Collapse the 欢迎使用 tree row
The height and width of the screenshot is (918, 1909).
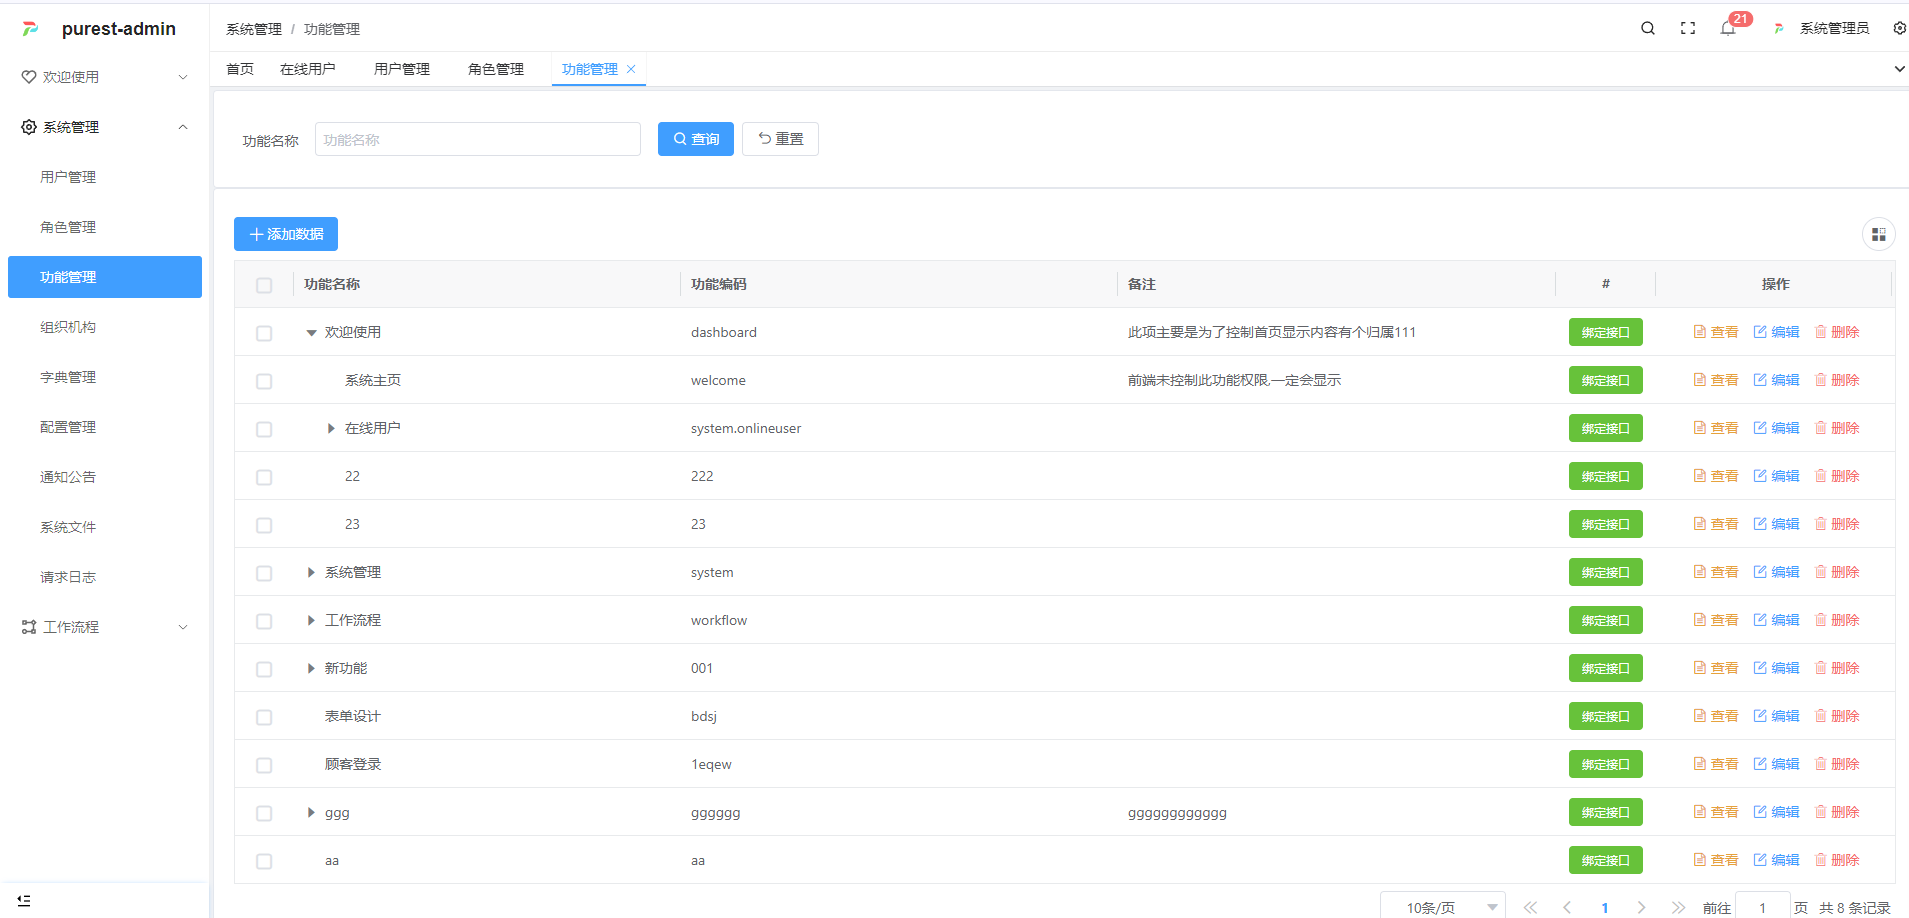[311, 333]
